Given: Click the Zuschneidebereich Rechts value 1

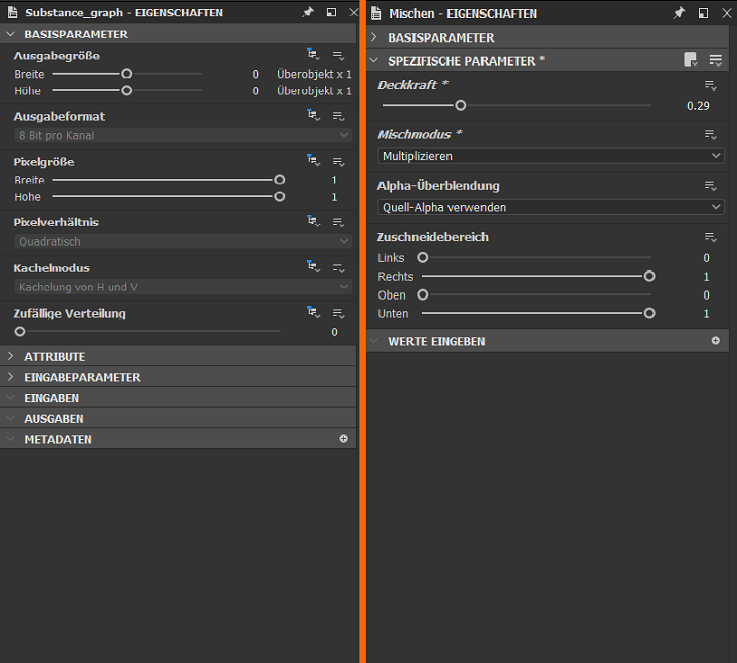Looking at the screenshot, I should 706,277.
